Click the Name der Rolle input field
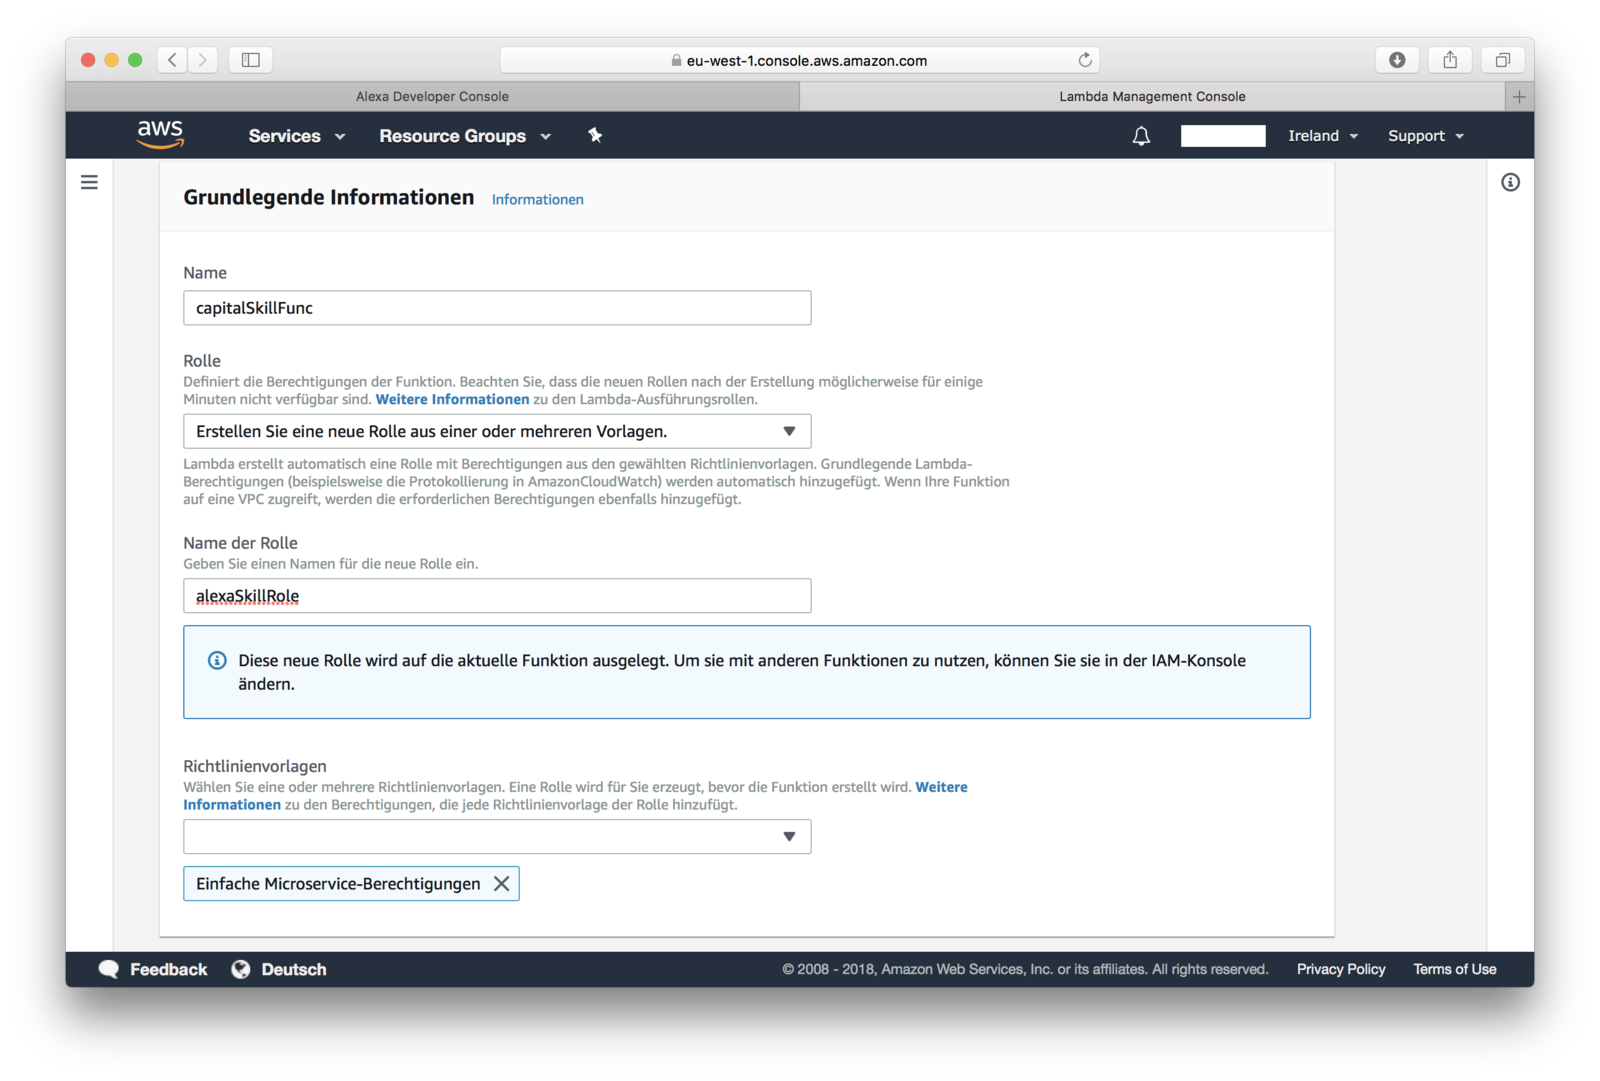 click(497, 596)
